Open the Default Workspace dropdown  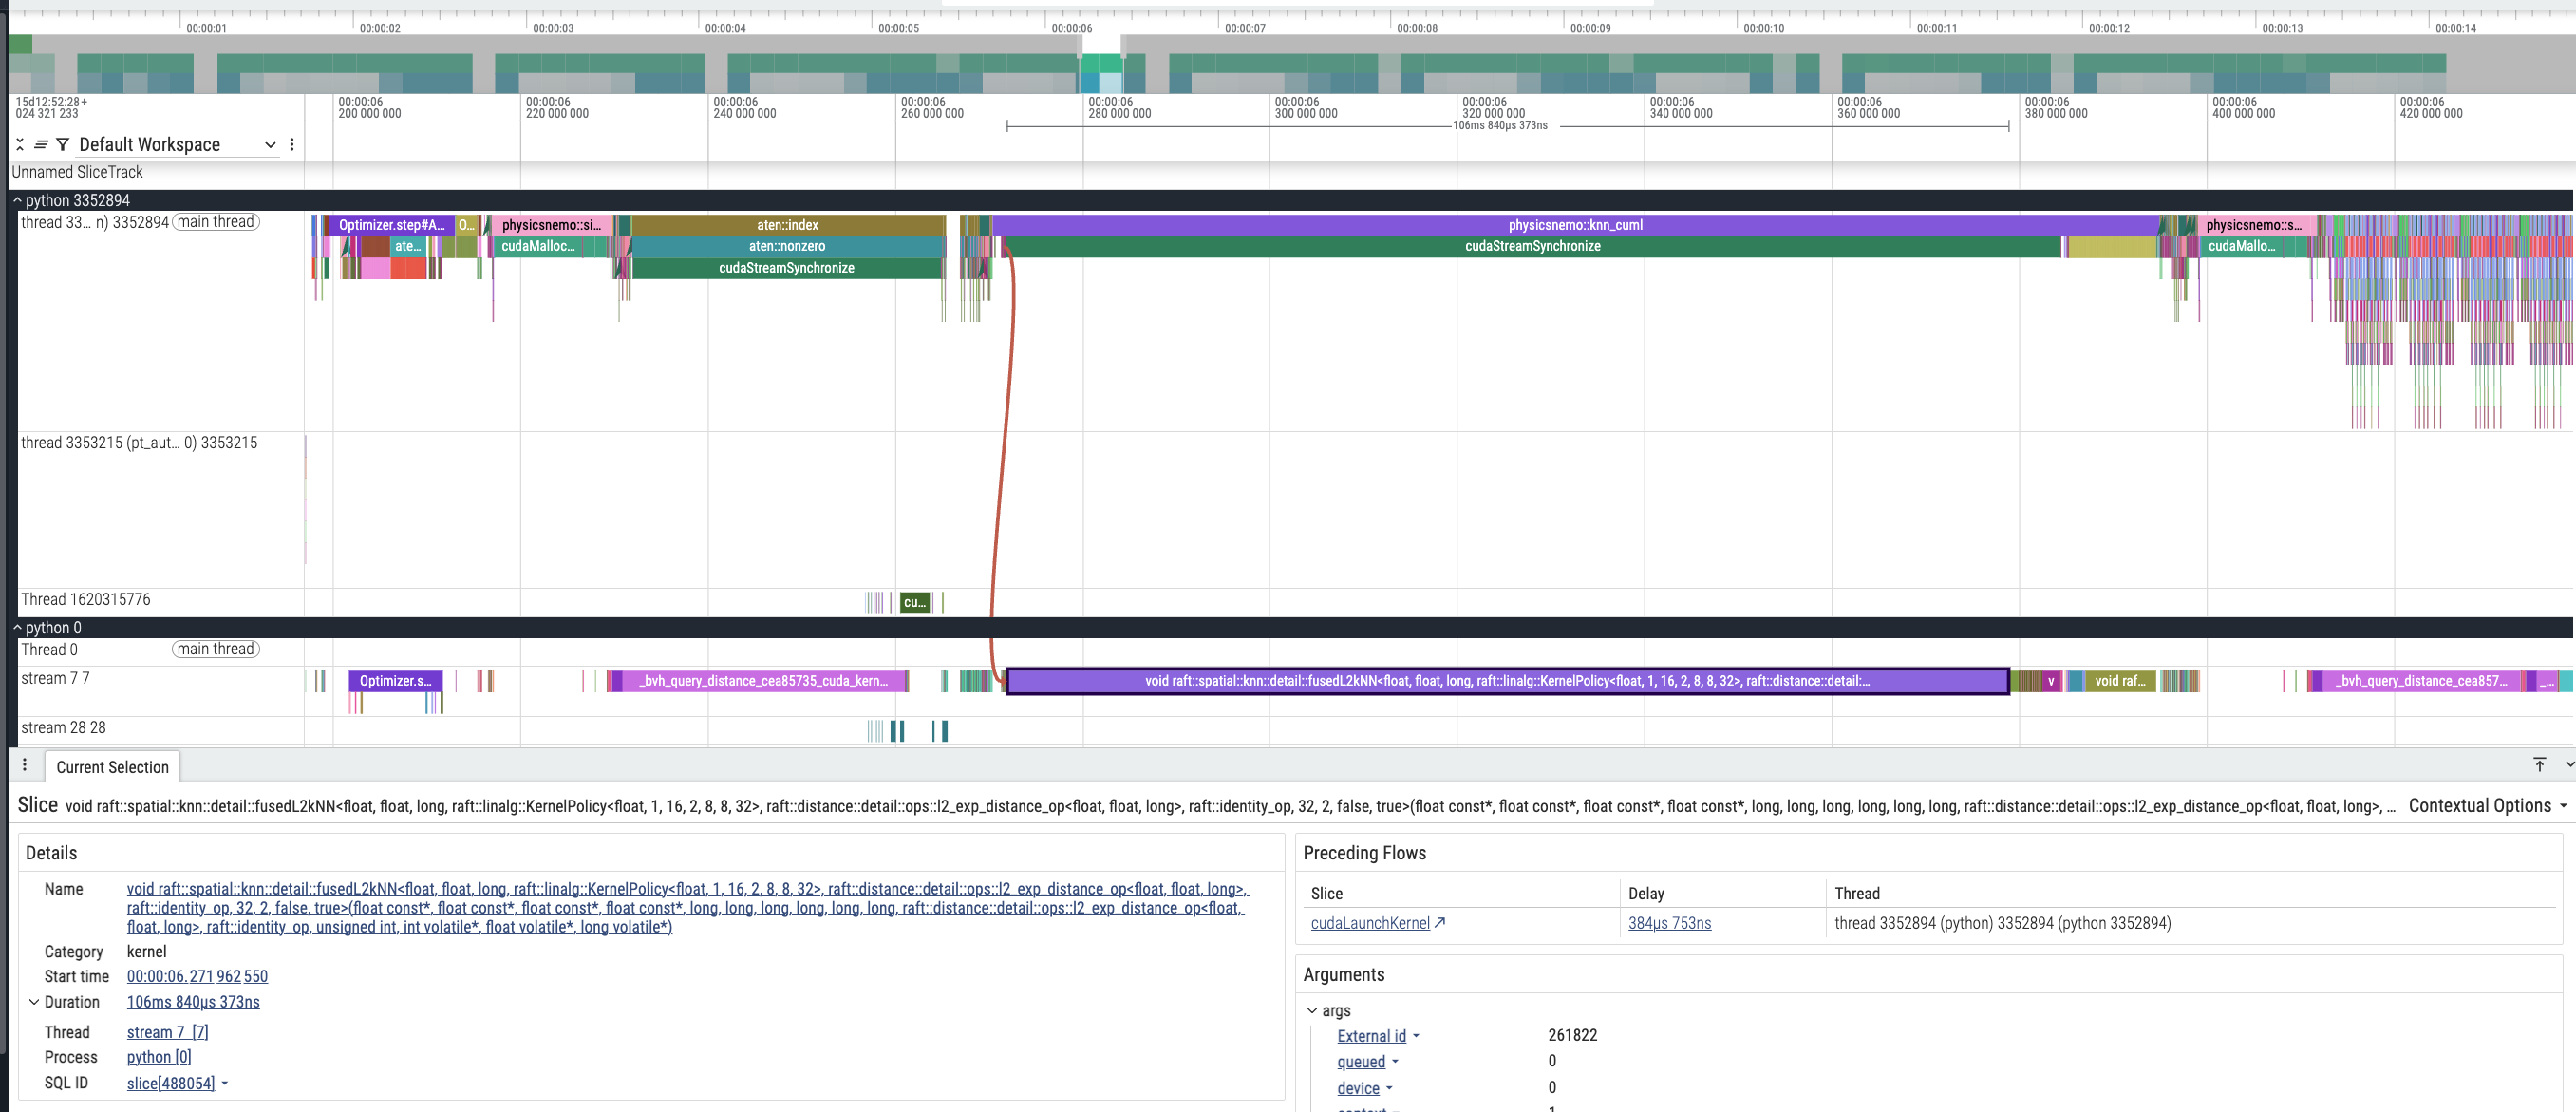[x=176, y=145]
